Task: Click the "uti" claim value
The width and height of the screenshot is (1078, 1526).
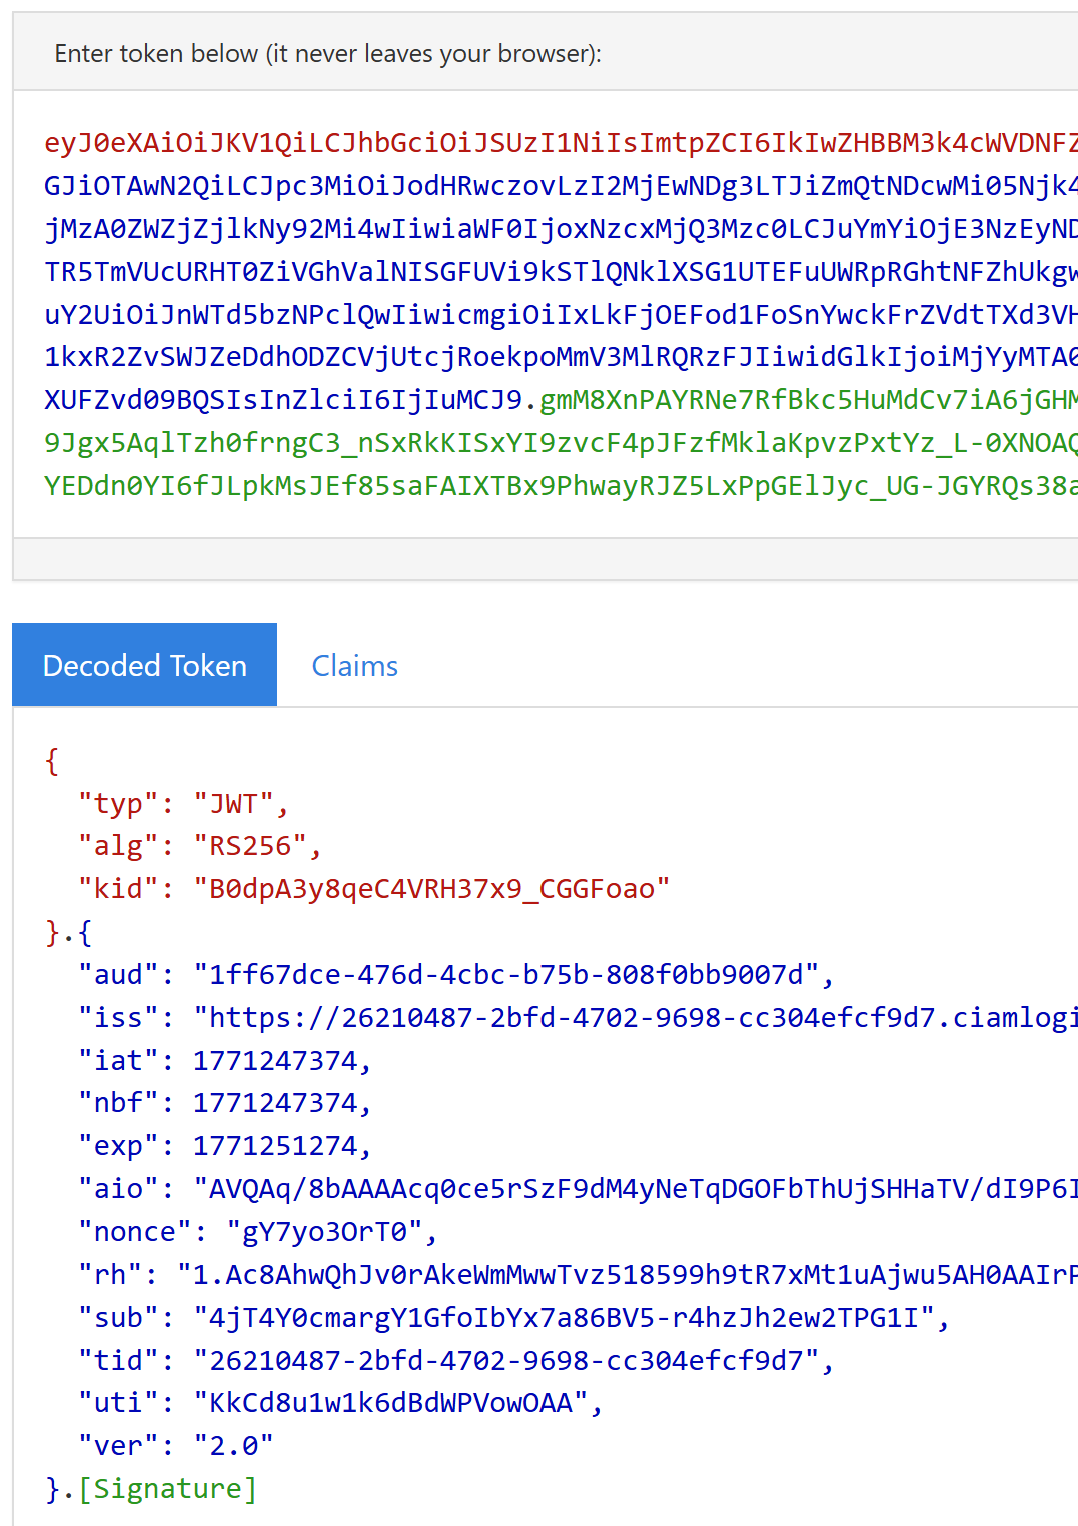Action: pyautogui.click(x=390, y=1403)
